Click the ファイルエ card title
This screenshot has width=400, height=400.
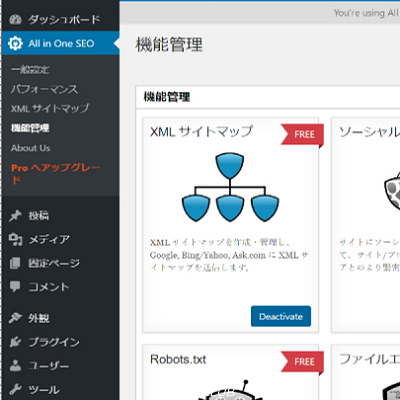(x=369, y=359)
